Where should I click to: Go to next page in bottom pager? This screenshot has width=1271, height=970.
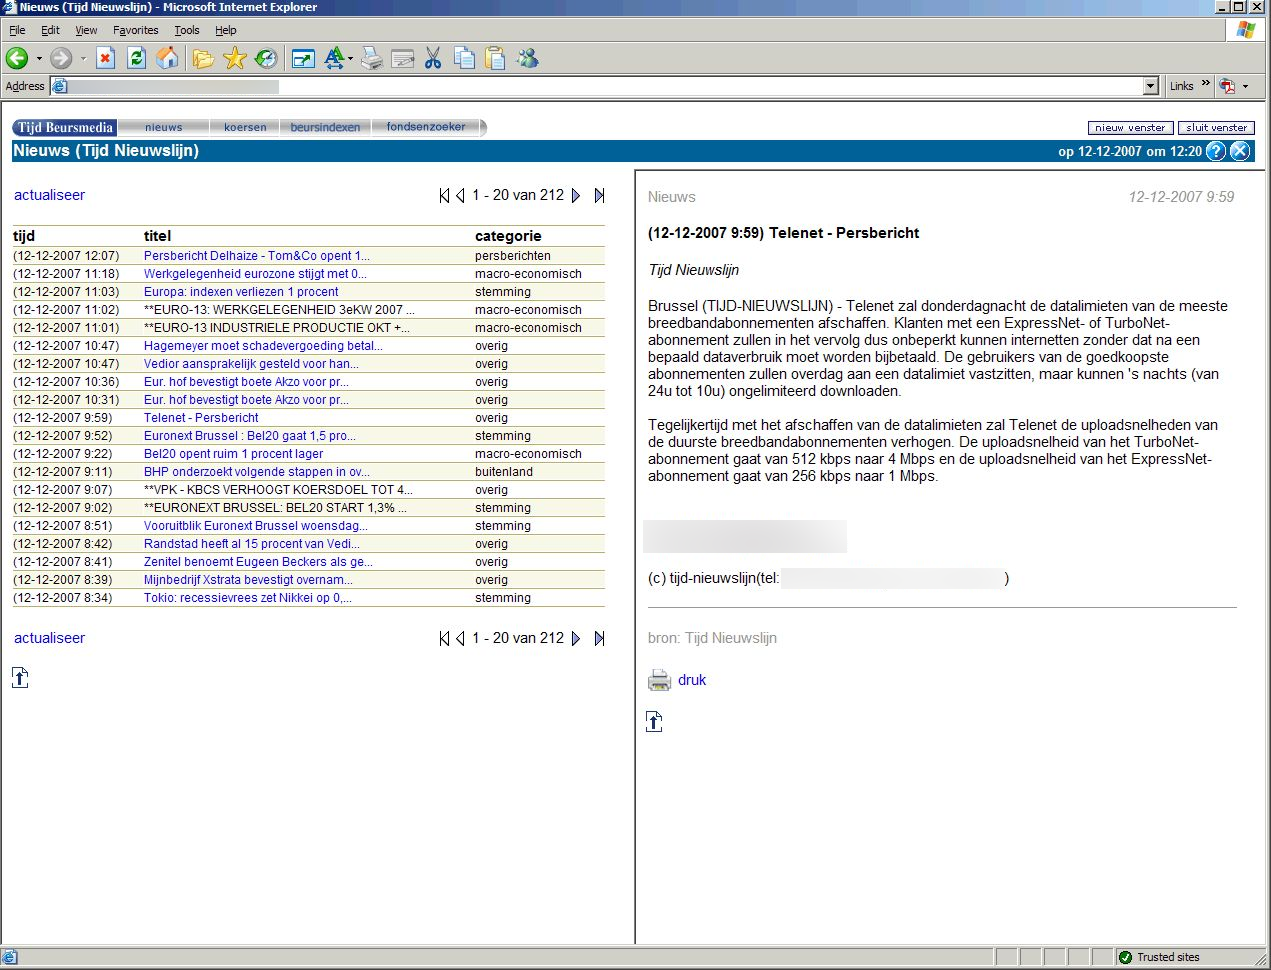point(576,638)
